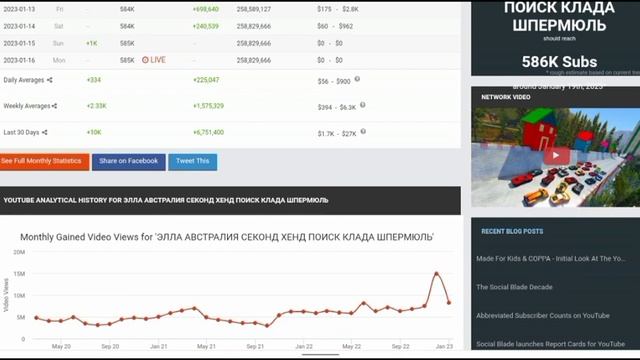Viewport: 640px width, 360px height.
Task: Click the Jan 23 axis label
Action: pyautogui.click(x=444, y=347)
